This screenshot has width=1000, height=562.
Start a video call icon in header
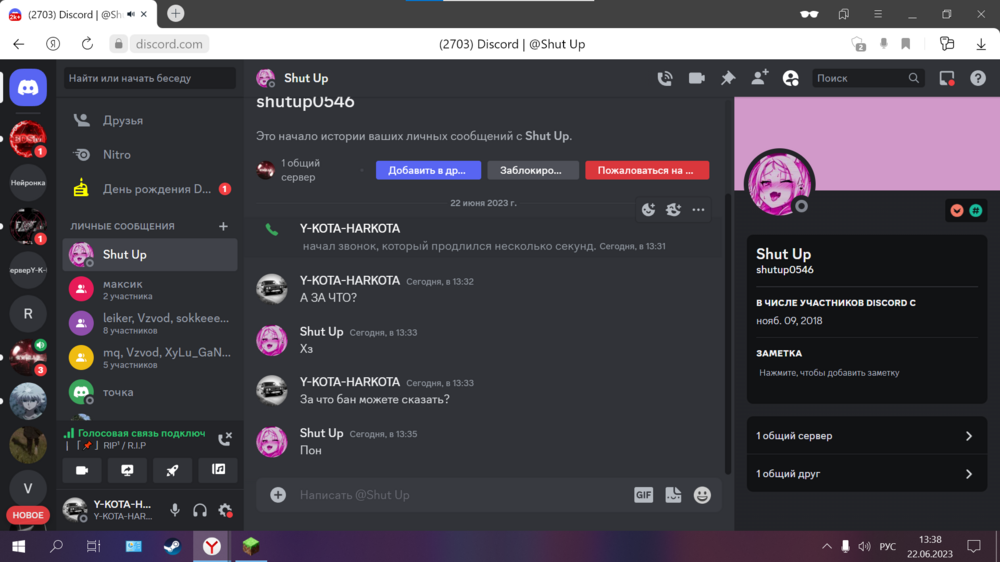(696, 78)
